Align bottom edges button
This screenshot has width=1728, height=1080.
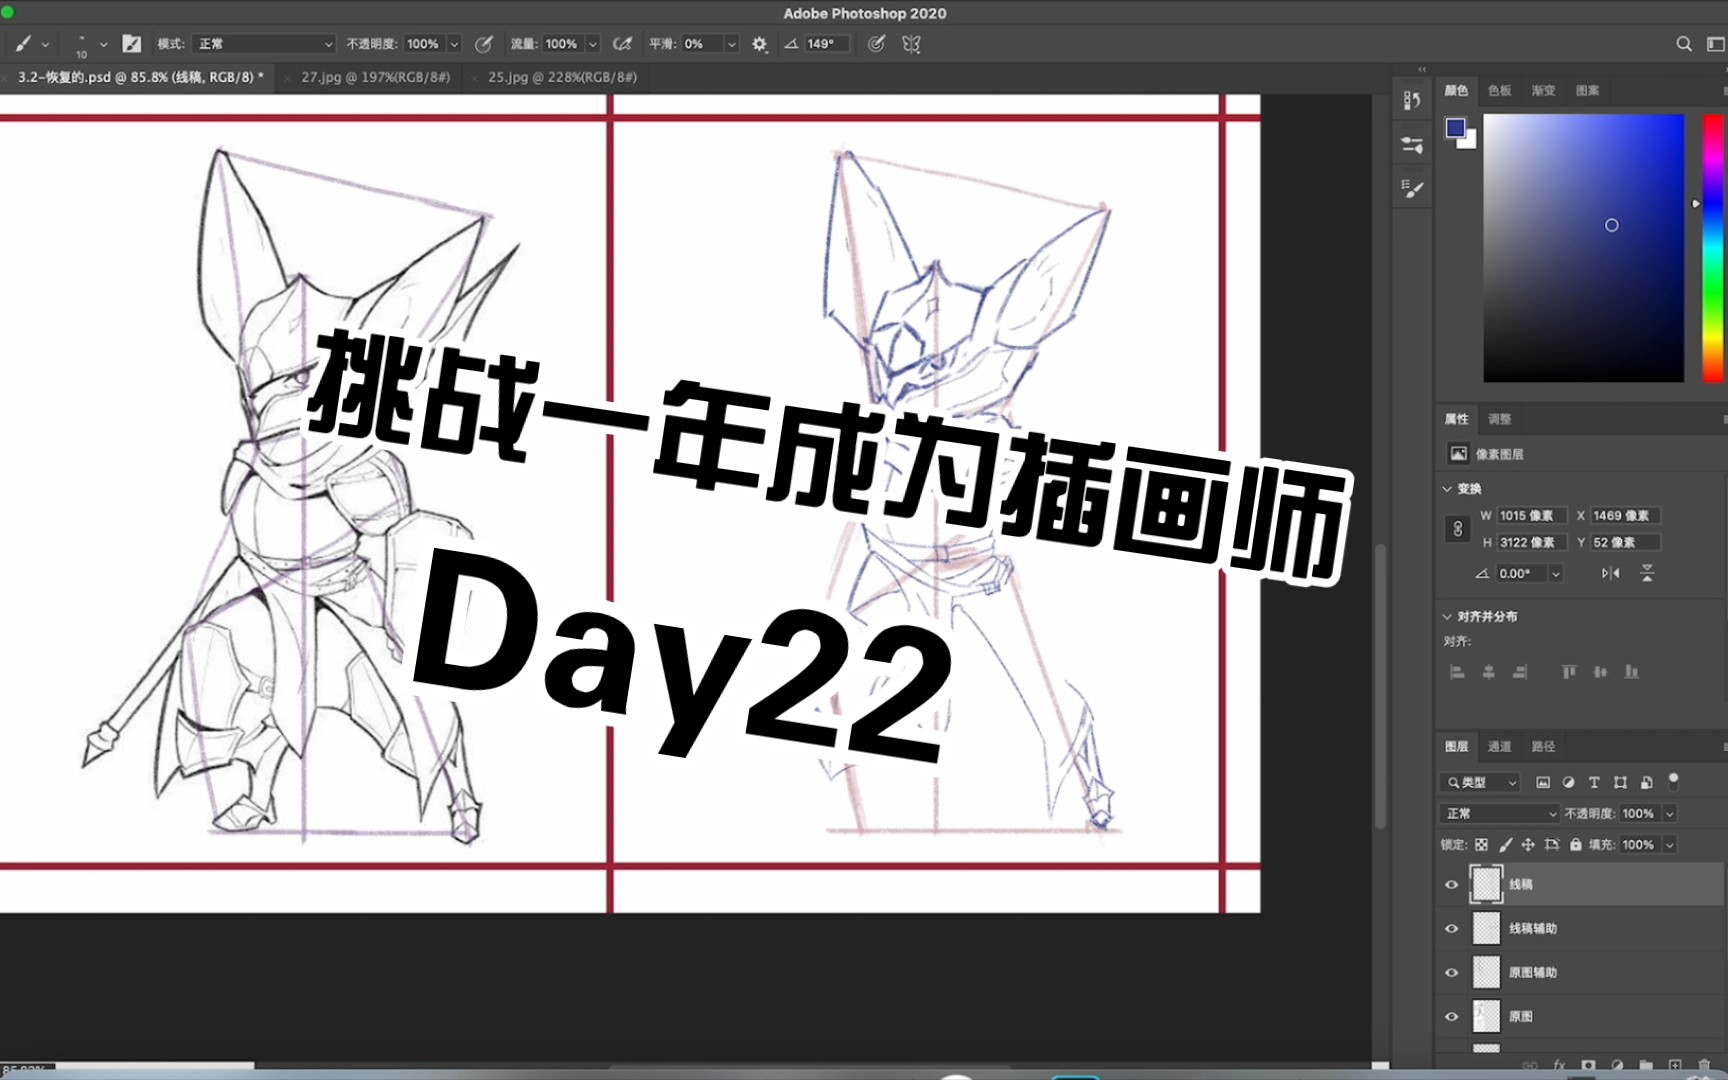pyautogui.click(x=1631, y=672)
